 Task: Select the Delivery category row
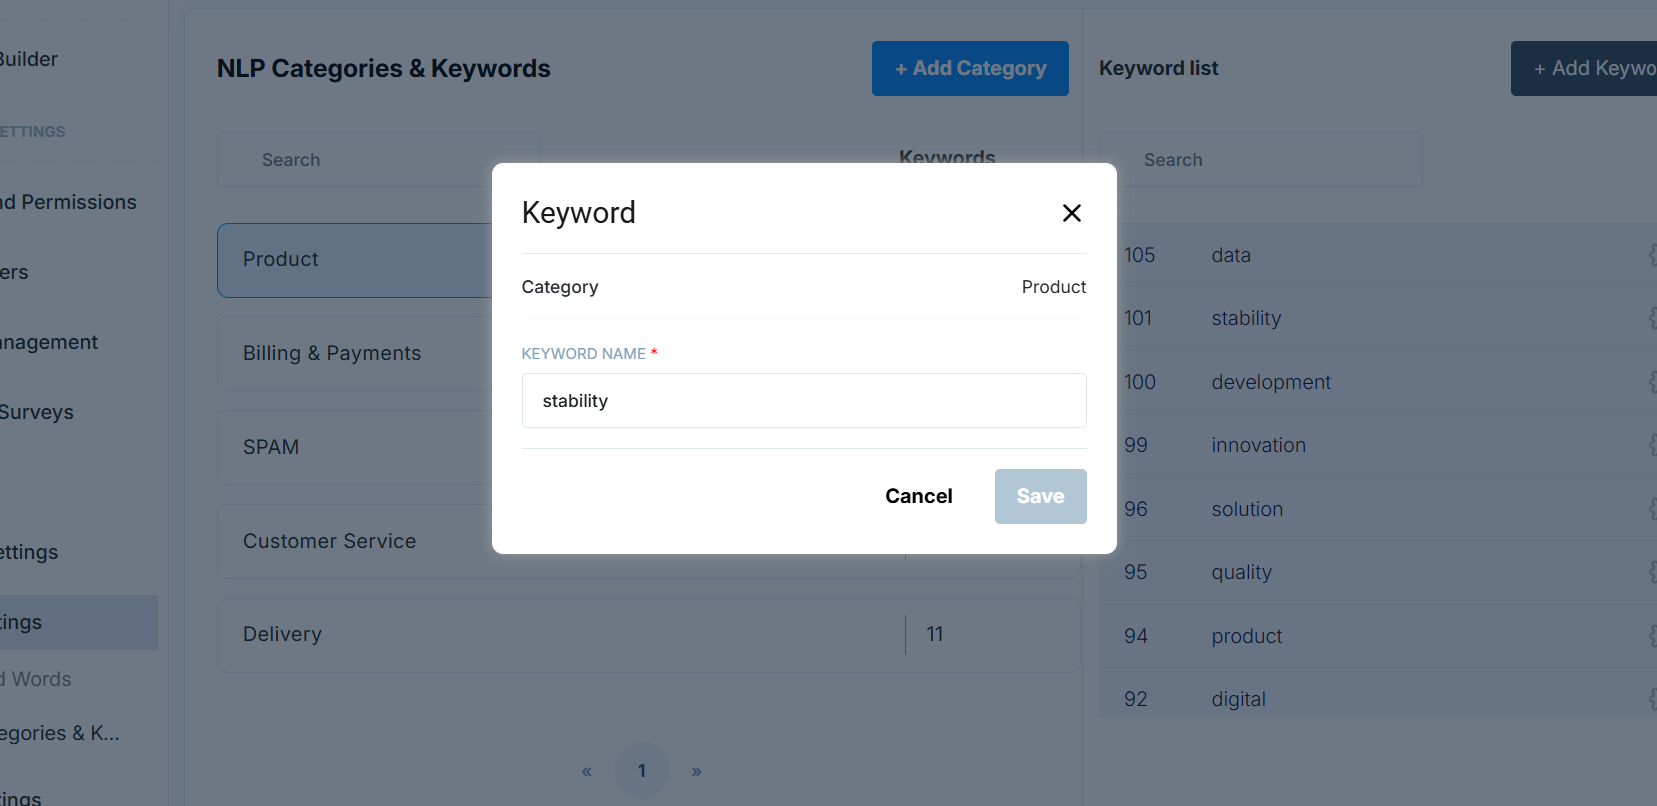tap(560, 635)
